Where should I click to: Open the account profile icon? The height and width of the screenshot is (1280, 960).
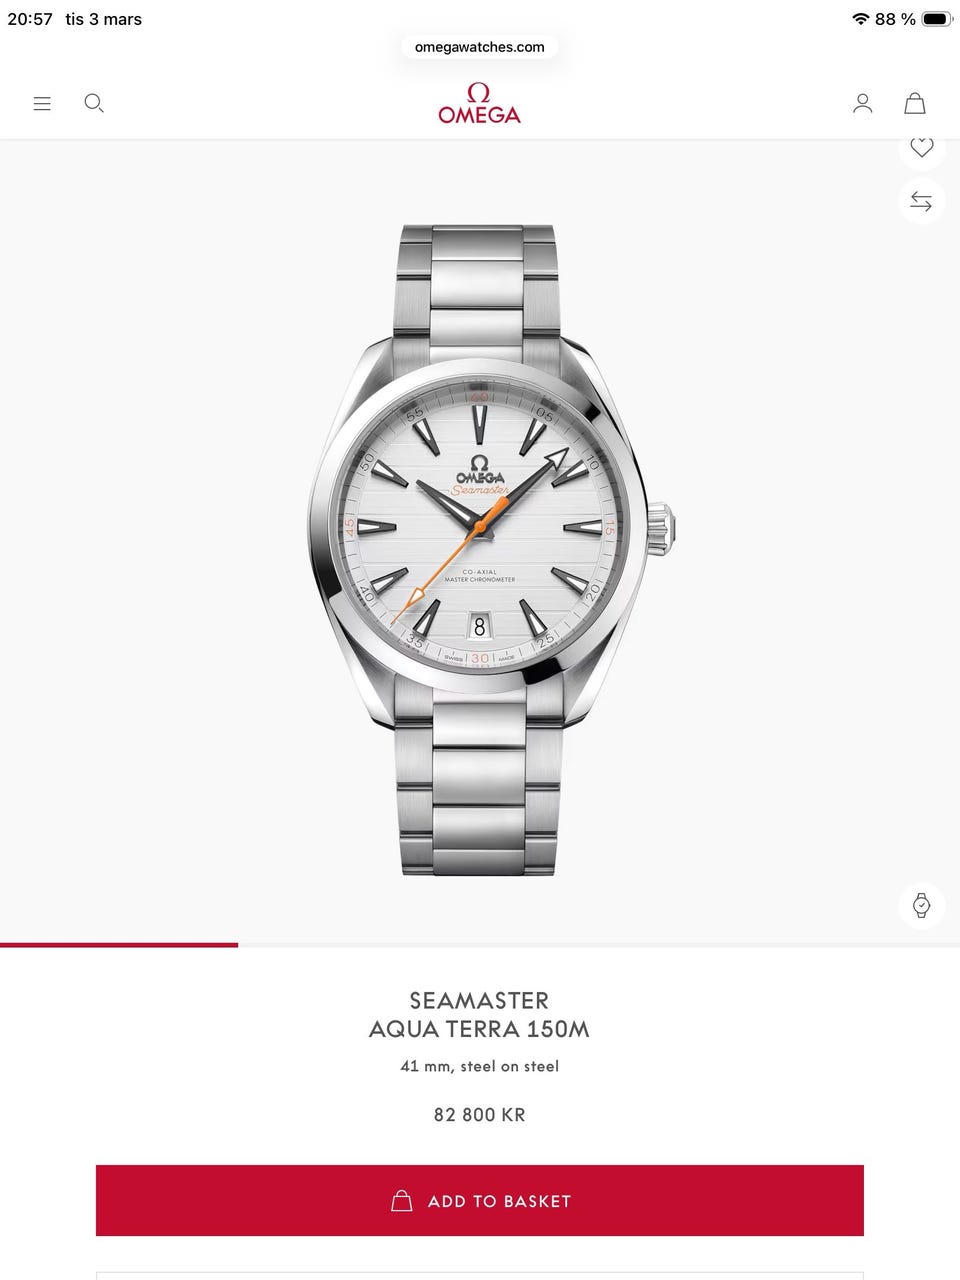[x=862, y=103]
